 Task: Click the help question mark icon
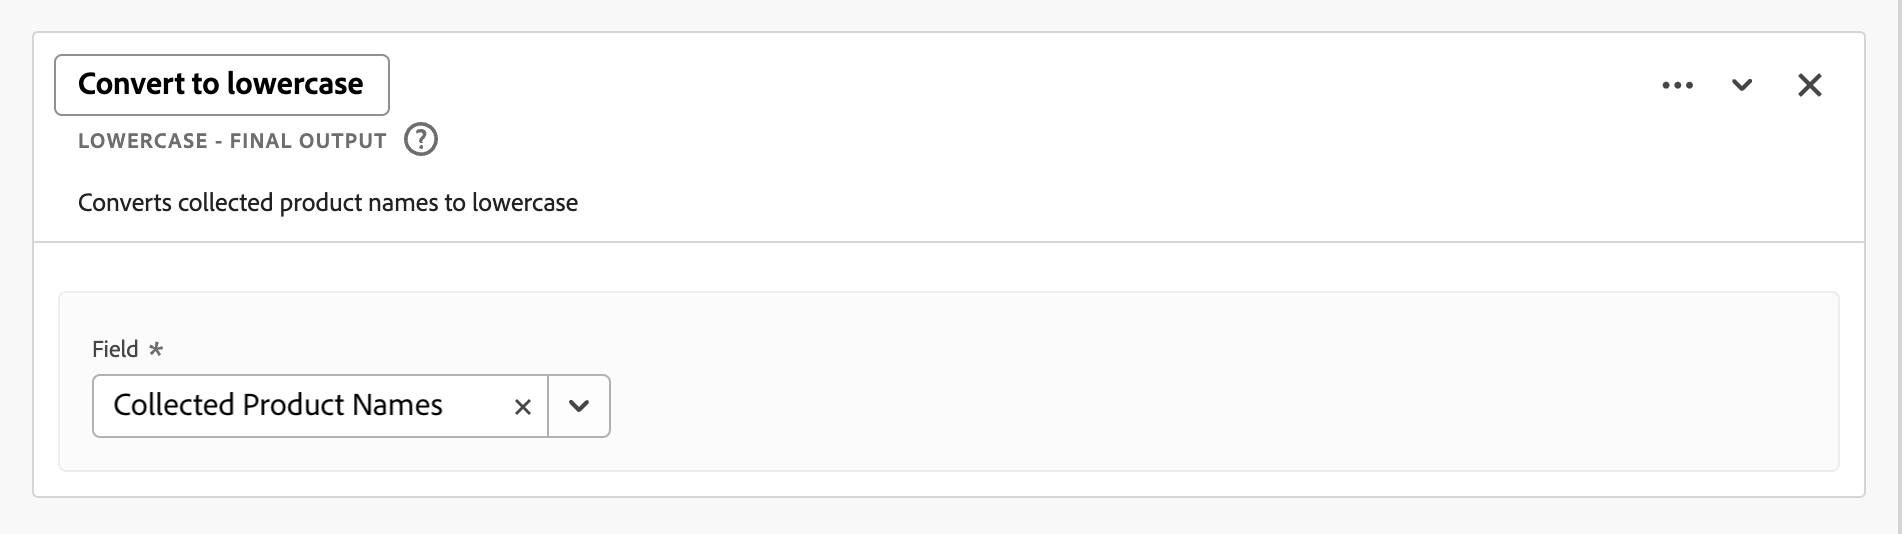(x=421, y=139)
